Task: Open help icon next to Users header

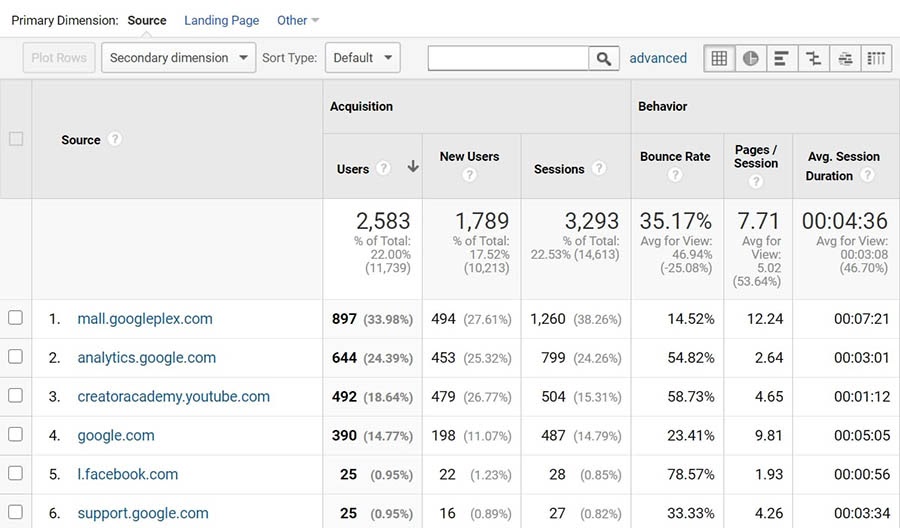Action: pos(383,168)
